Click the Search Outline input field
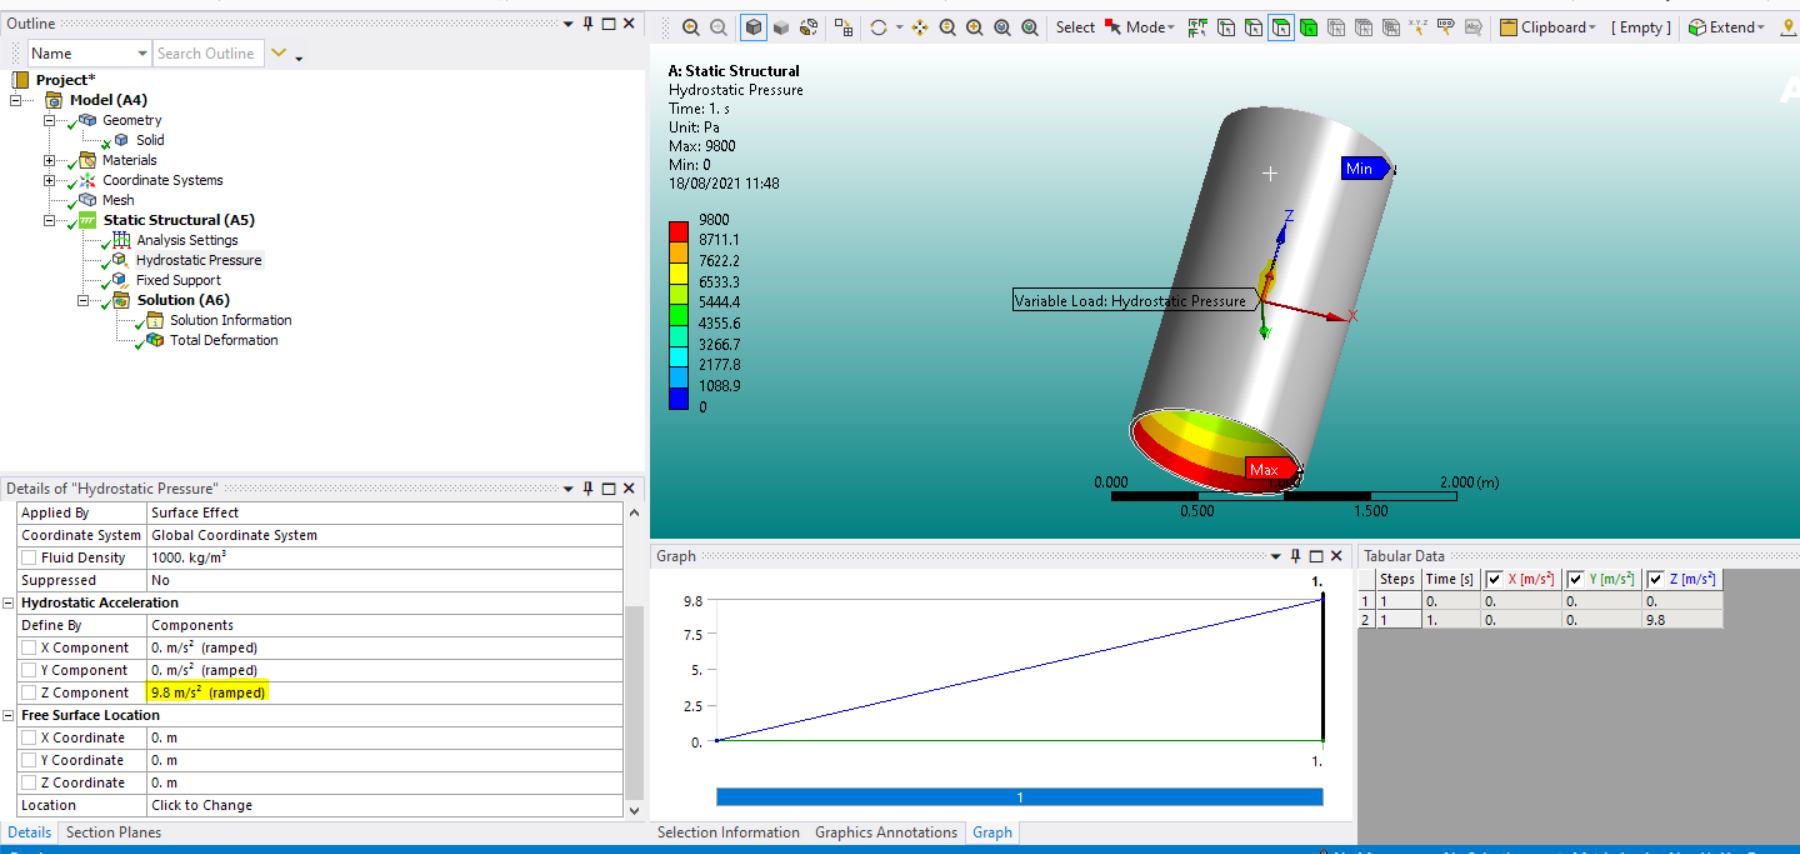 [208, 53]
